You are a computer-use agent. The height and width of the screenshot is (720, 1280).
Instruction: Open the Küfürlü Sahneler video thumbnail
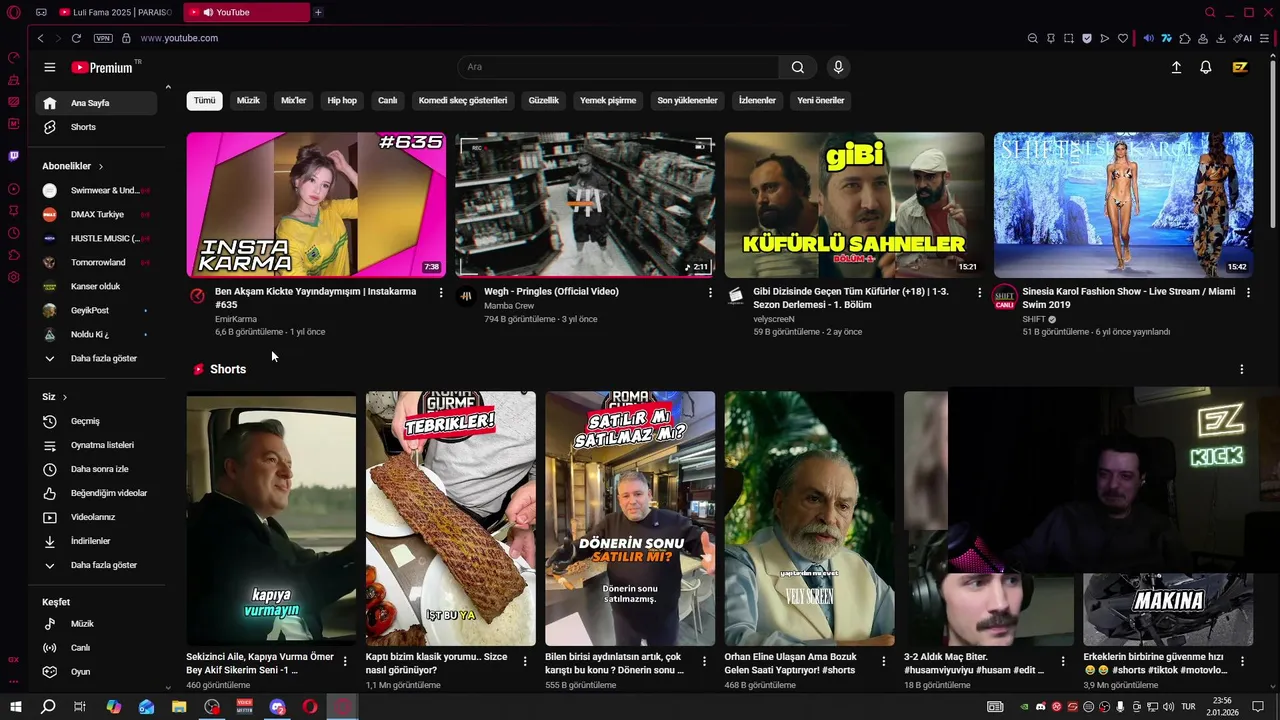click(x=854, y=205)
